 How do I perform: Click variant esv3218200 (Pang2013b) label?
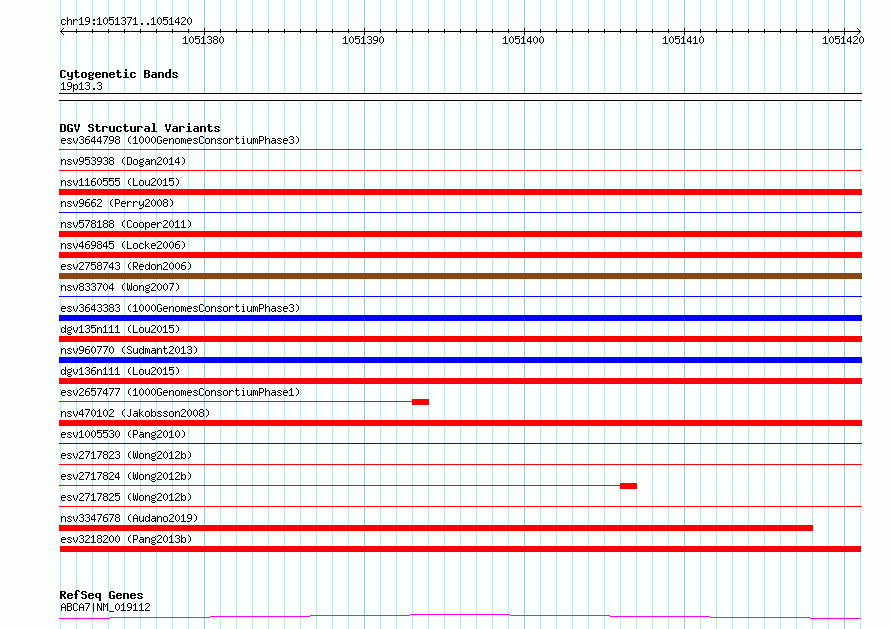[x=126, y=539]
